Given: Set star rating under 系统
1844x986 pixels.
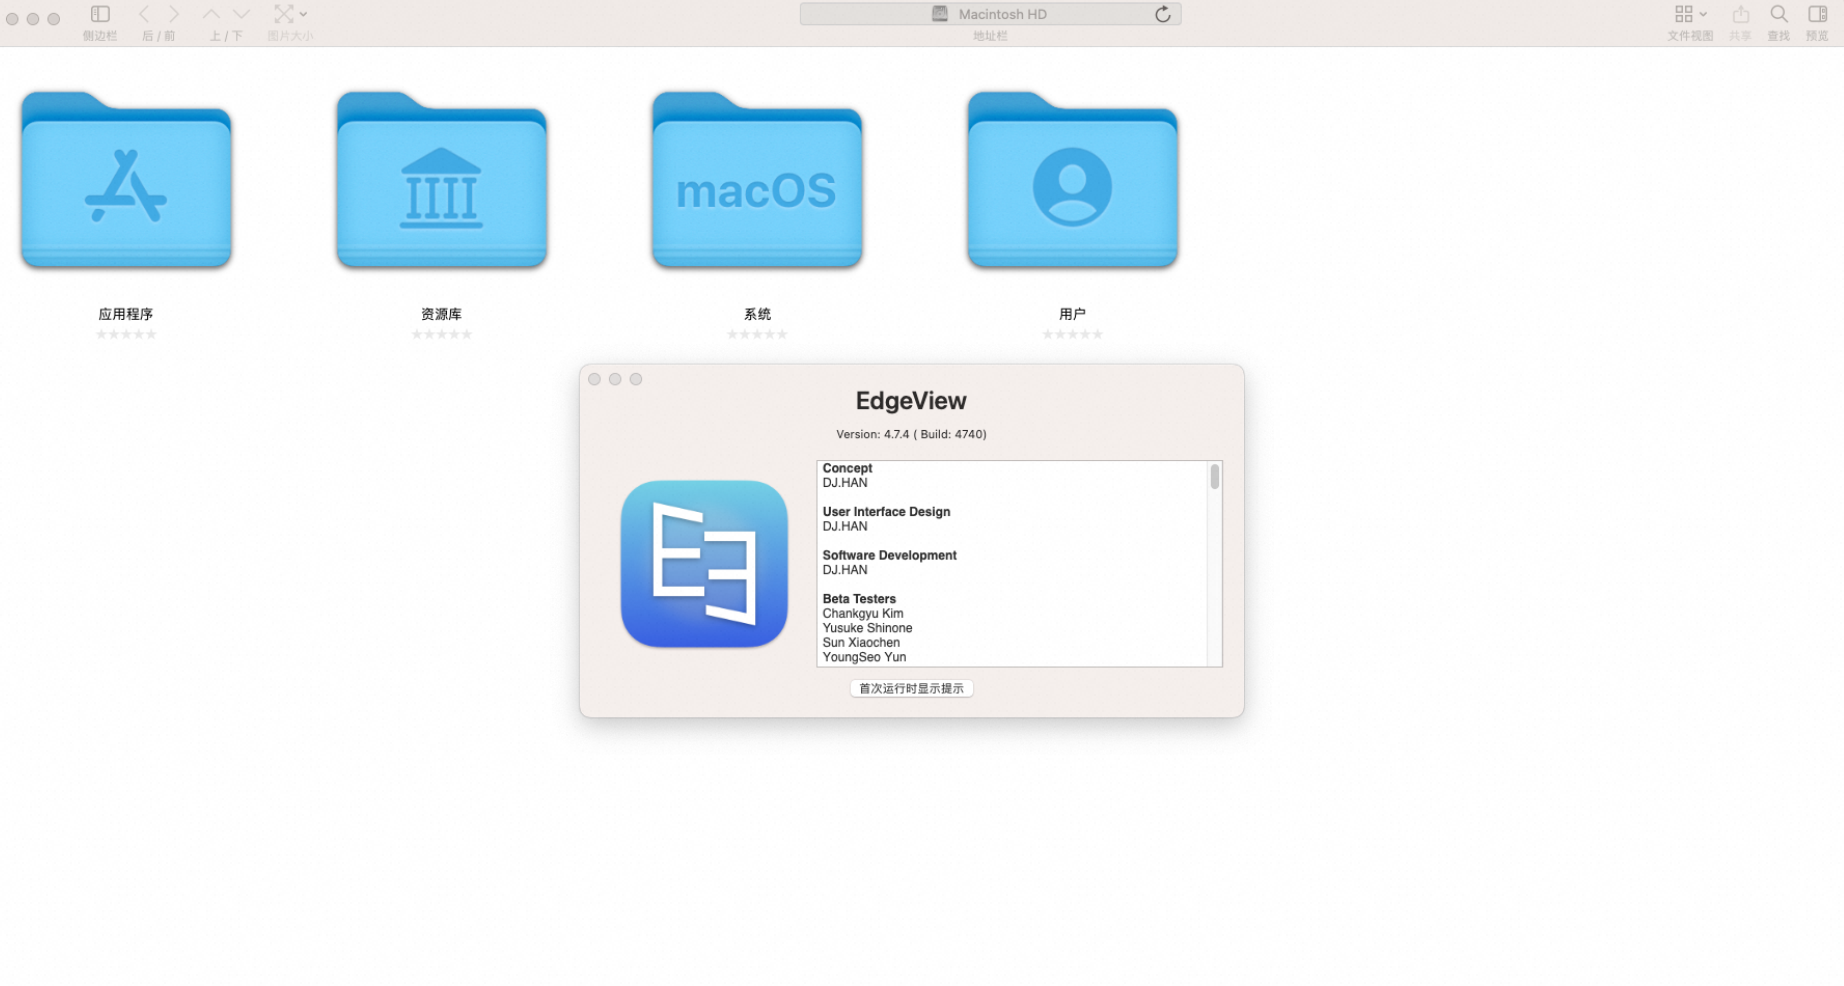Looking at the screenshot, I should coord(757,334).
